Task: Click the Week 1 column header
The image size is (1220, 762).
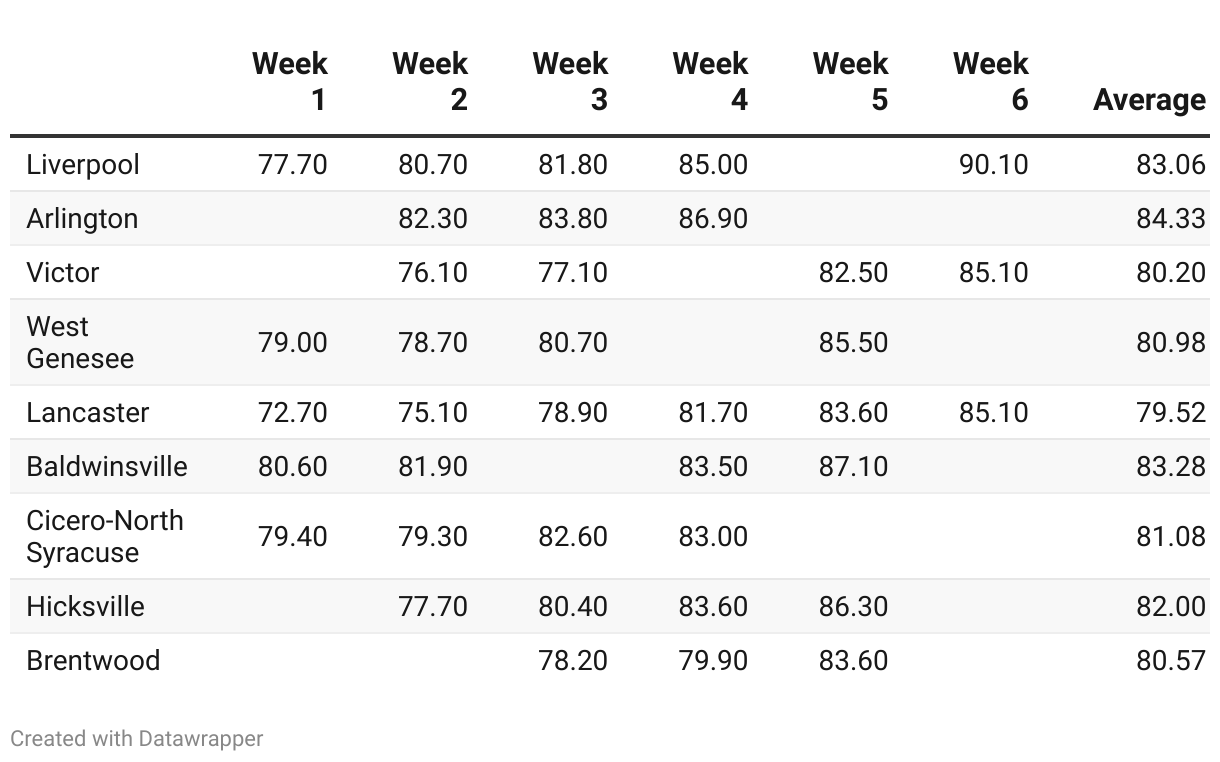Action: tap(290, 82)
